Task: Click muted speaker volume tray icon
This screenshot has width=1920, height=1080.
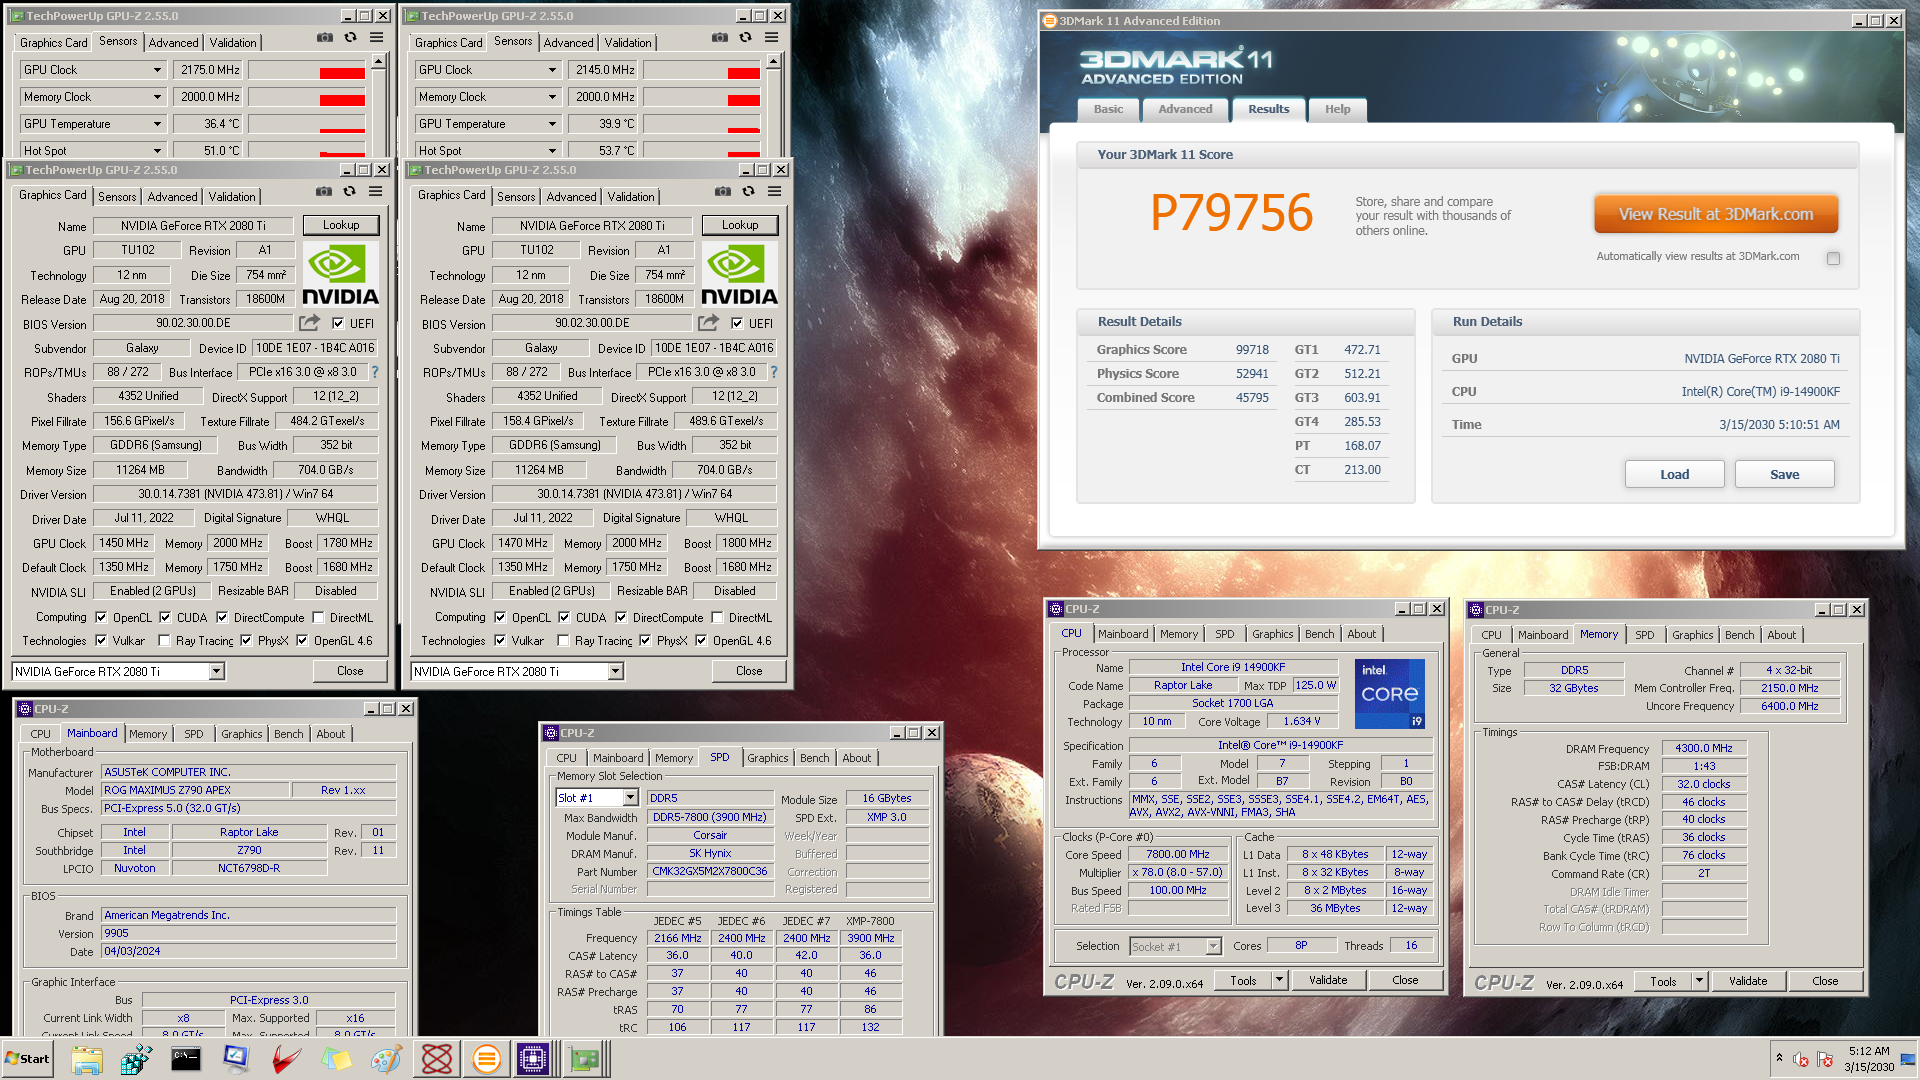Action: point(1801,1059)
